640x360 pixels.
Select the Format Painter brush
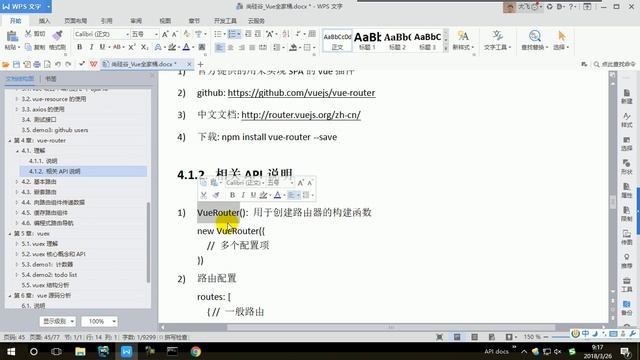58,36
